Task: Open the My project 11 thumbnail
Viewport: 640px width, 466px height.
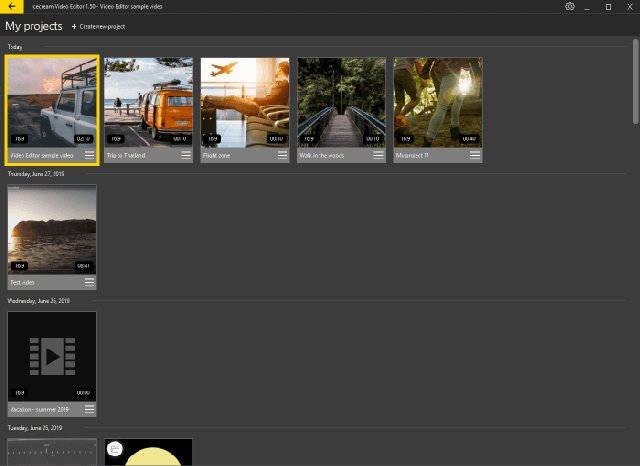Action: pos(438,102)
